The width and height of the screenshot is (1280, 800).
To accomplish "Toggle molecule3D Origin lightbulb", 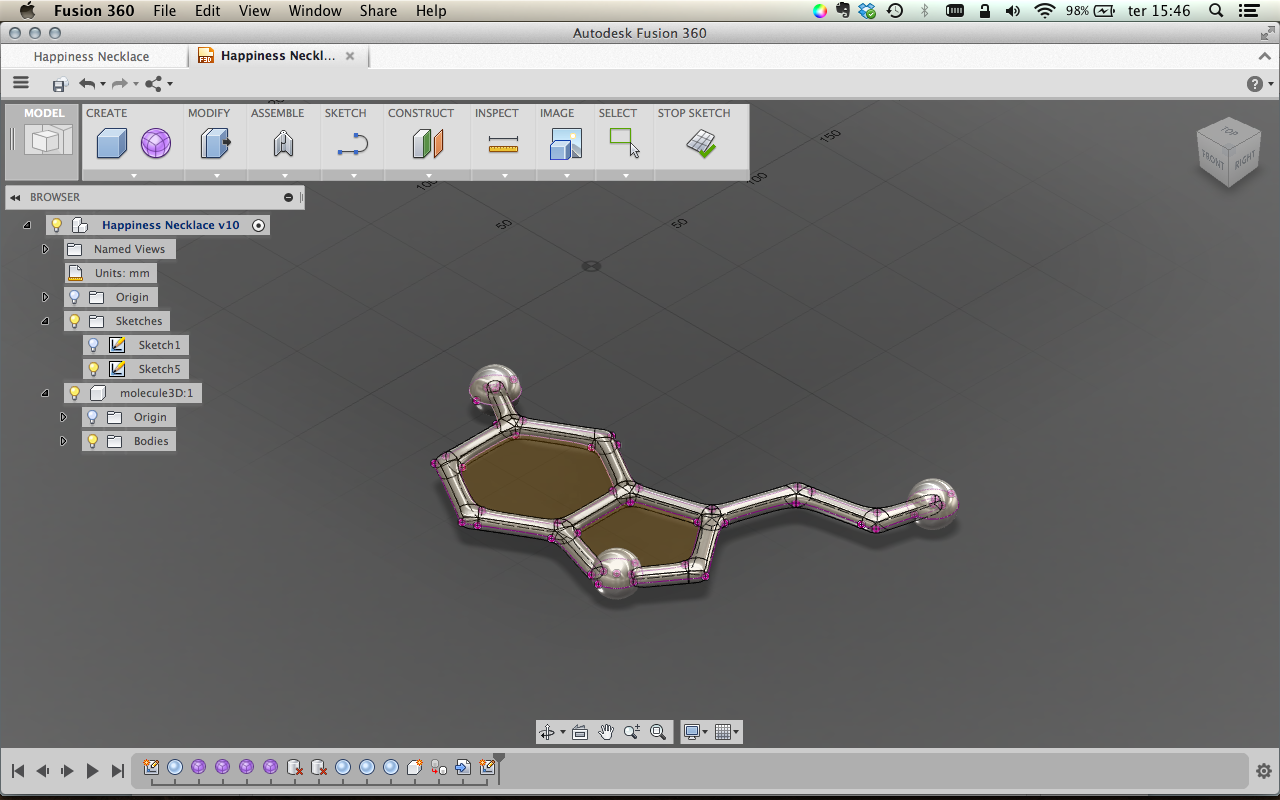I will (93, 417).
